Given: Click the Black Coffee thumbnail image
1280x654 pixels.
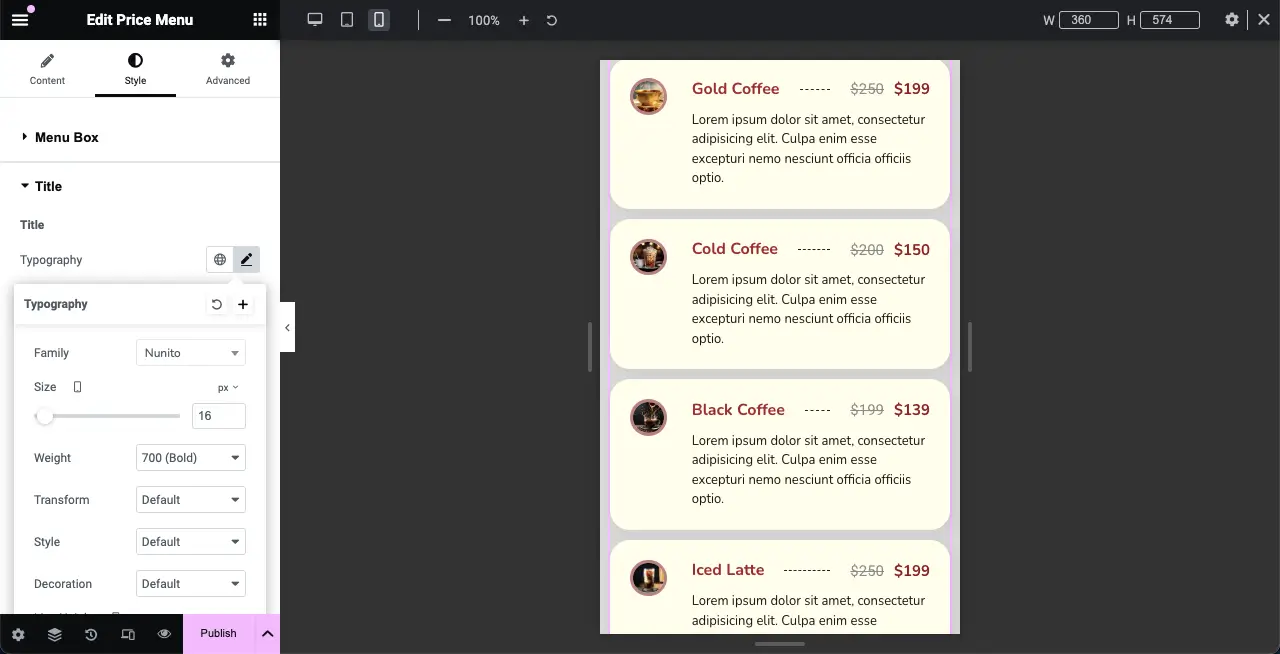Looking at the screenshot, I should (x=648, y=417).
